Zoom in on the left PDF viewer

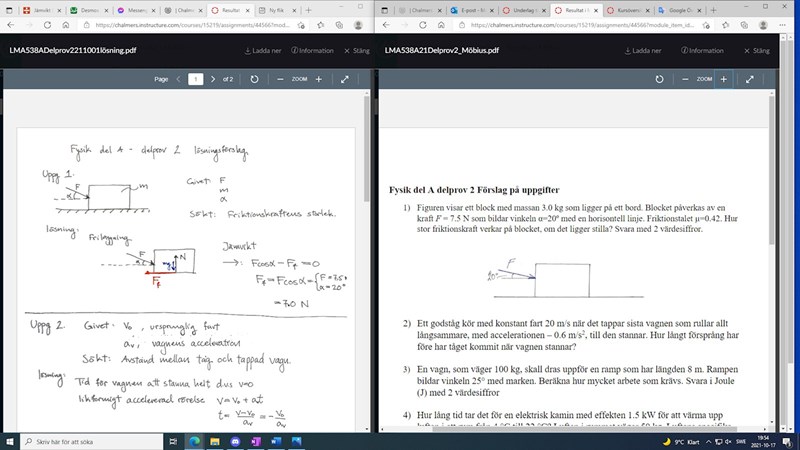pos(318,79)
